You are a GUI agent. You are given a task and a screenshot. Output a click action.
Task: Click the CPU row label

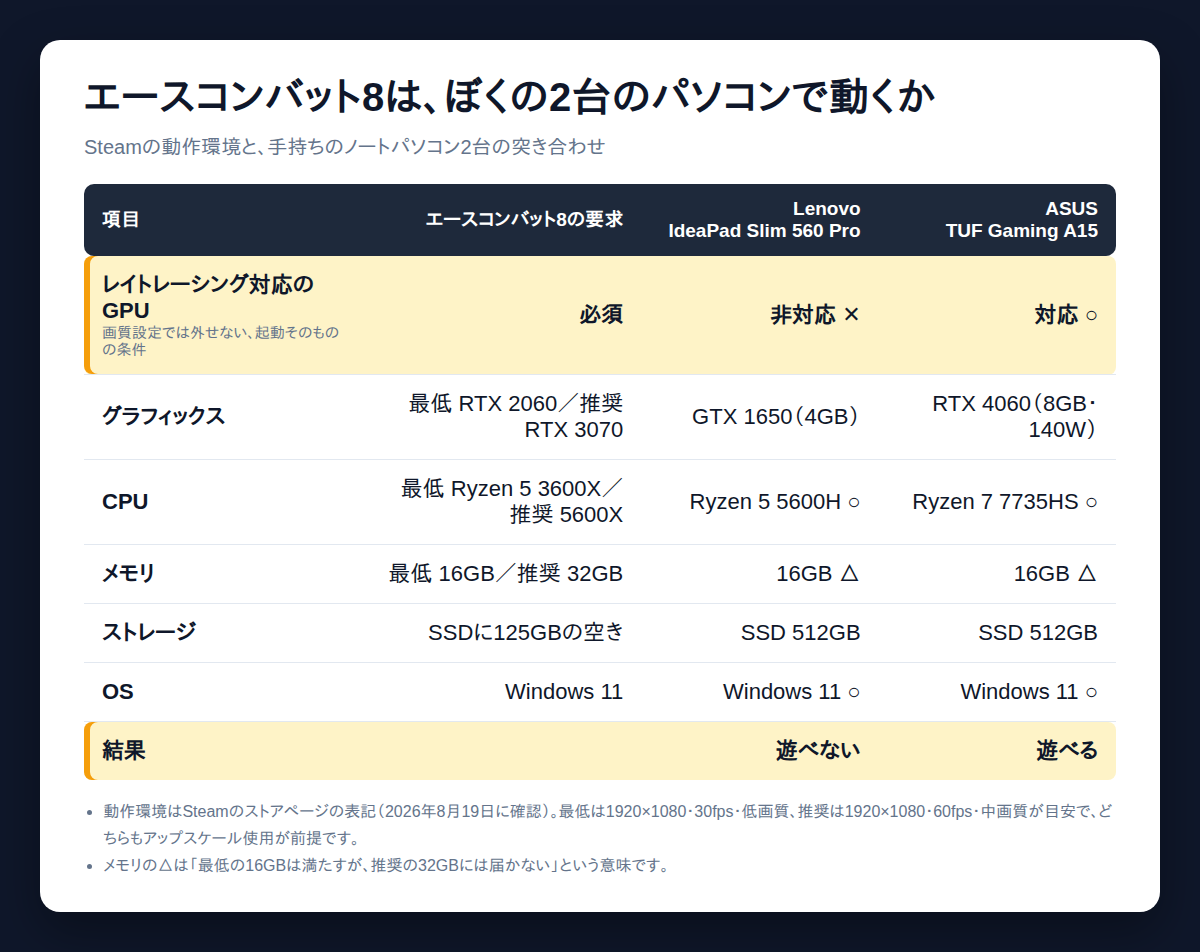[x=125, y=502]
